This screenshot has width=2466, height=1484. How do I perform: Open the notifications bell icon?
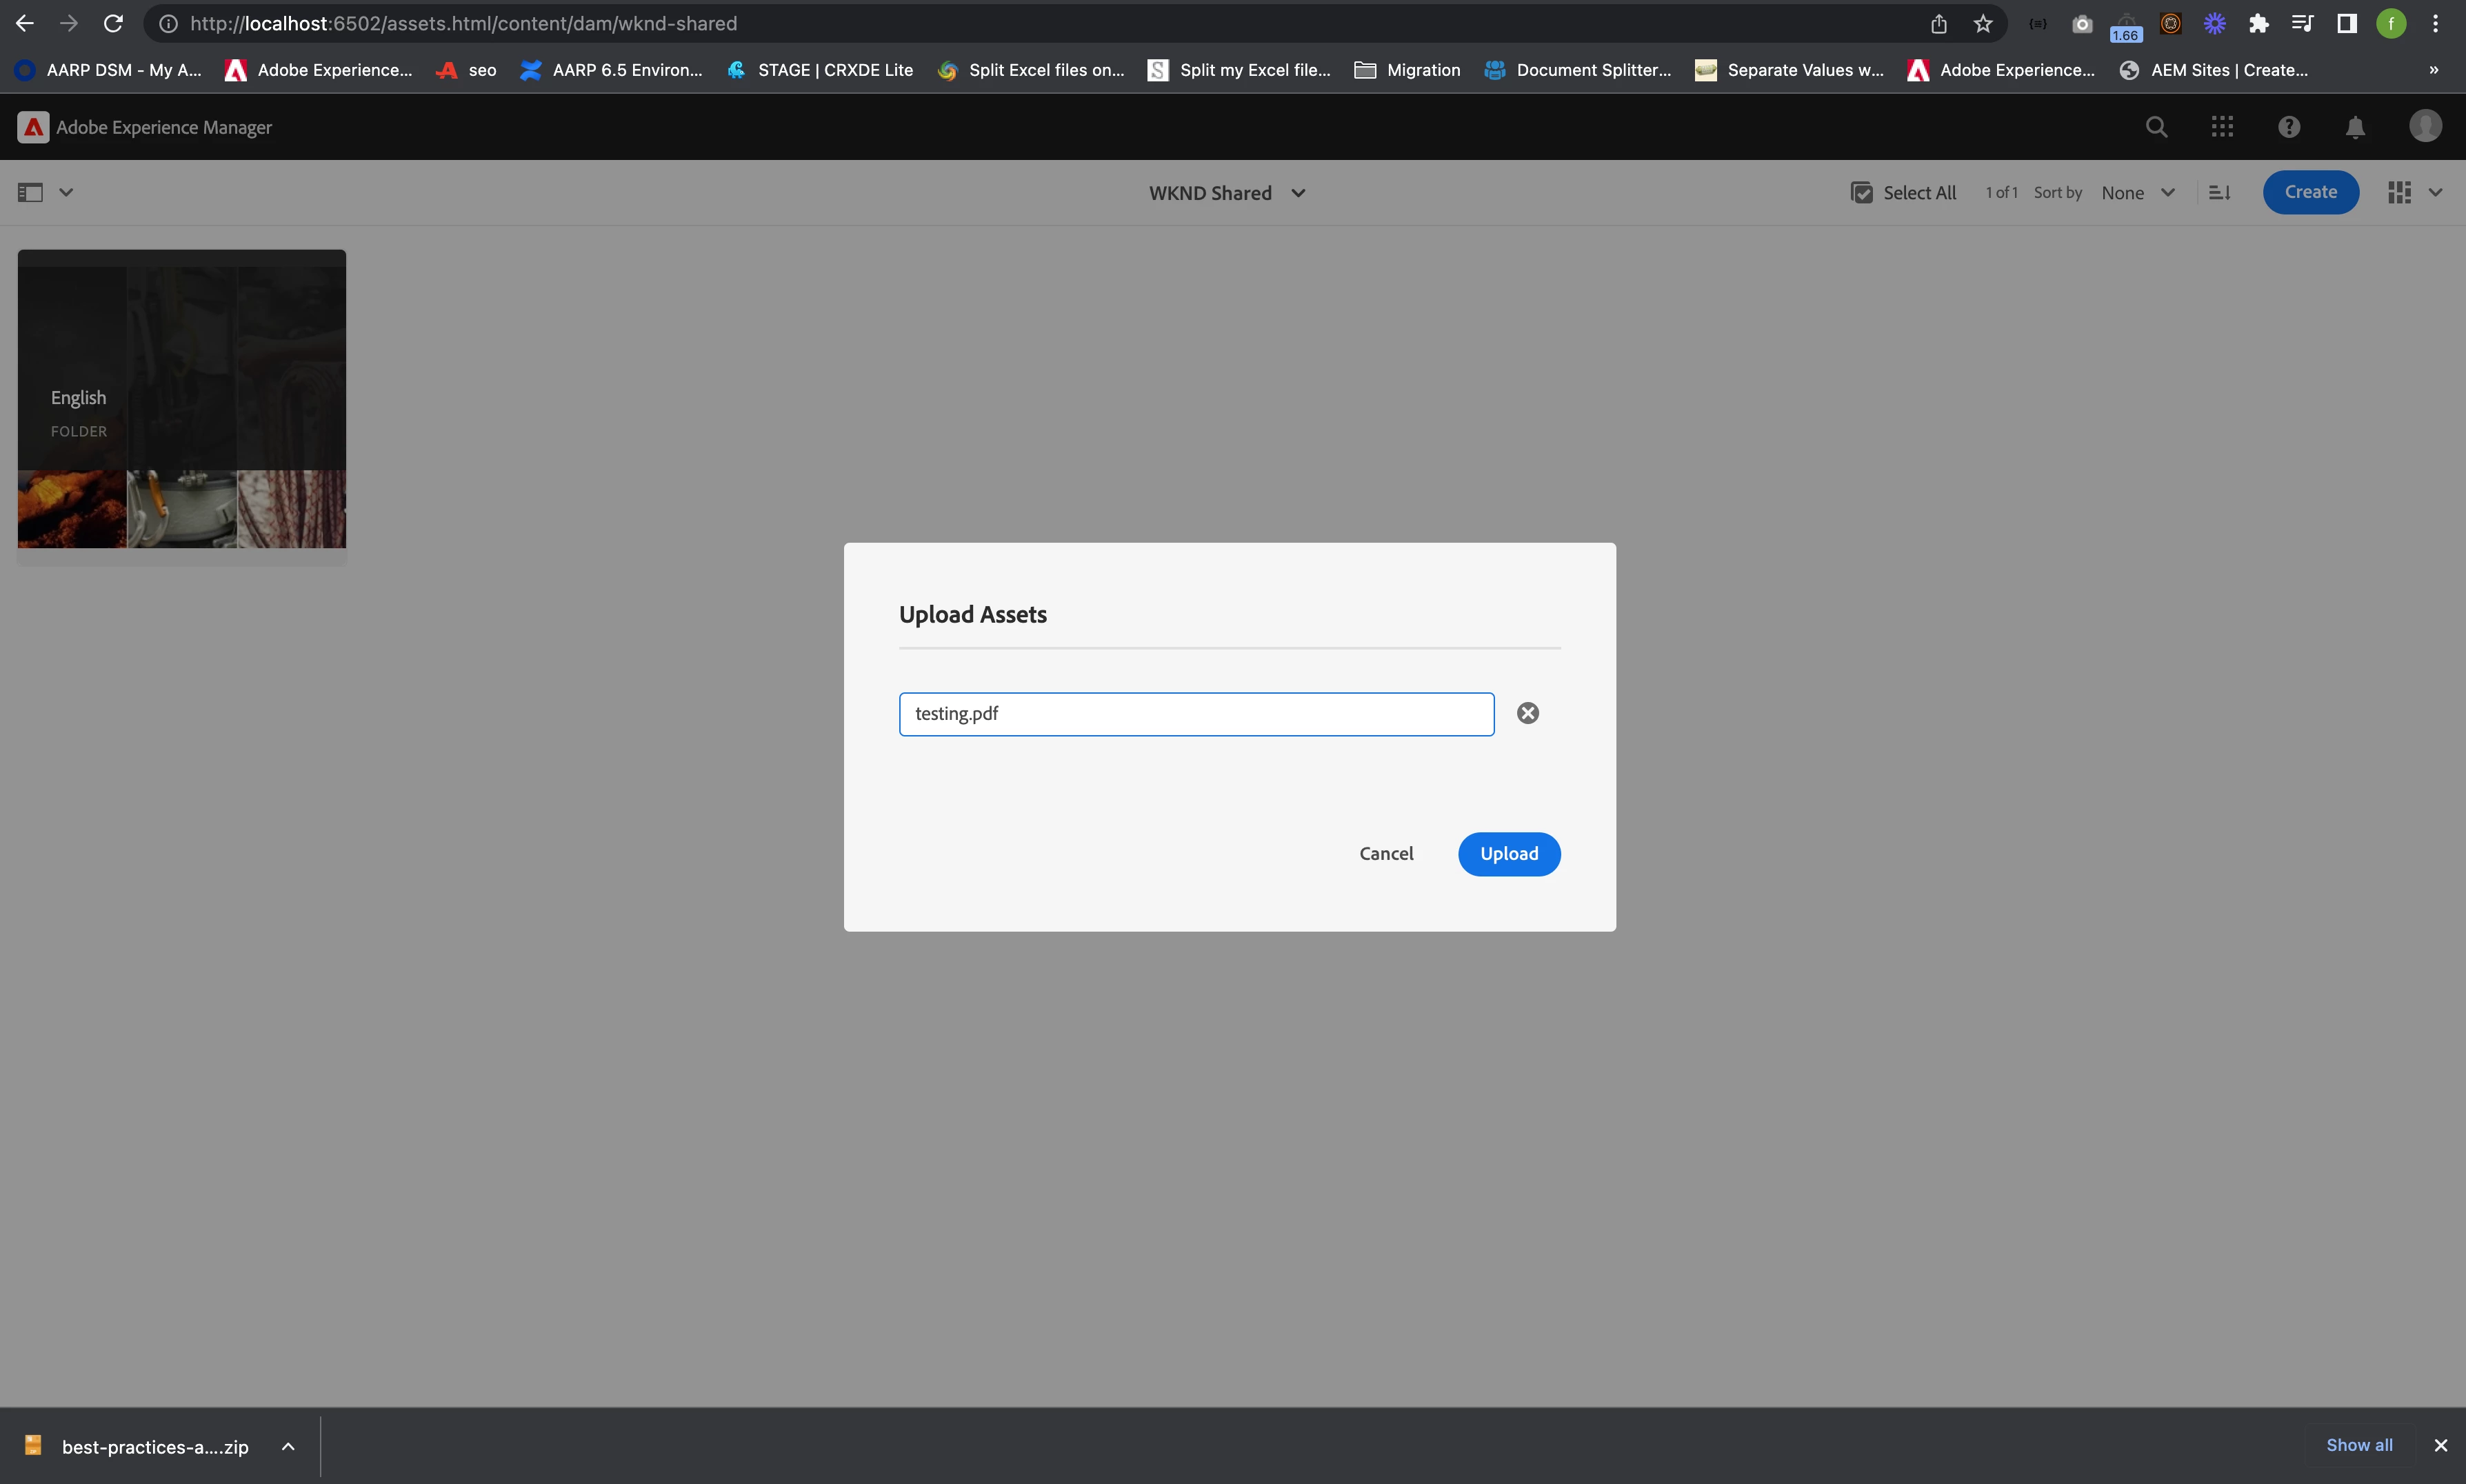[x=2355, y=127]
